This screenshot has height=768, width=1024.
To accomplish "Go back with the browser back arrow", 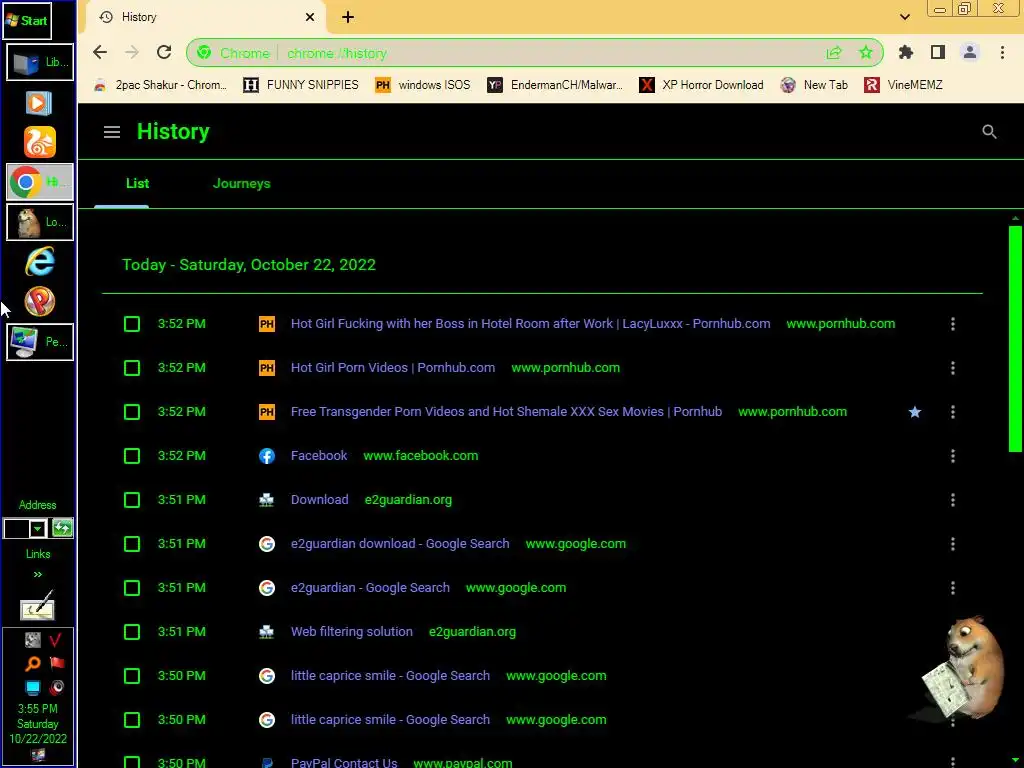I will tap(99, 52).
